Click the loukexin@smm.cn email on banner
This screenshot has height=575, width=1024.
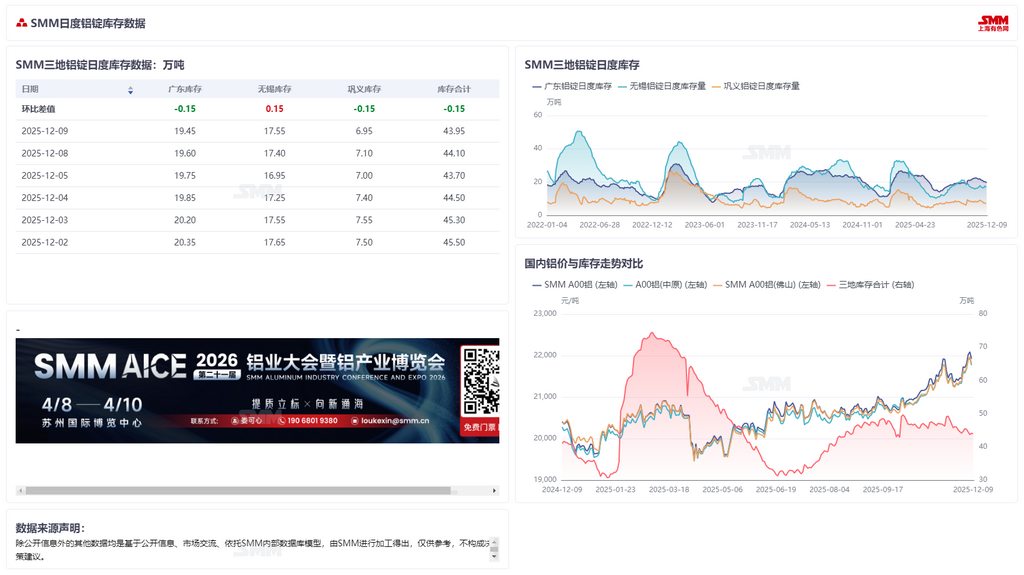(394, 421)
